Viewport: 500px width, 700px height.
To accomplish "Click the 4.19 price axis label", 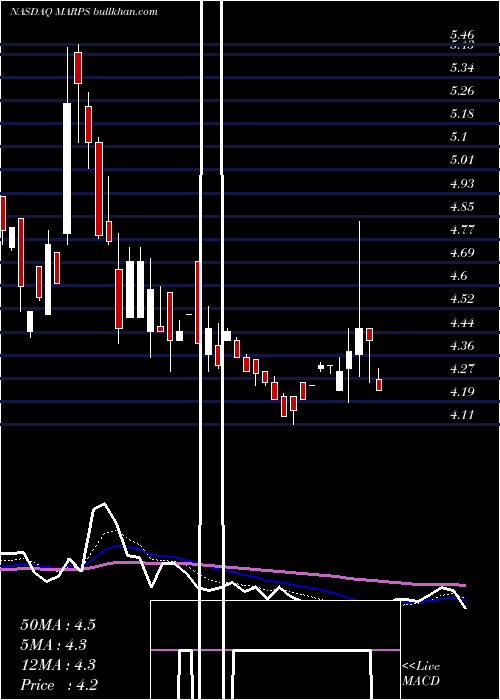I will pos(462,392).
